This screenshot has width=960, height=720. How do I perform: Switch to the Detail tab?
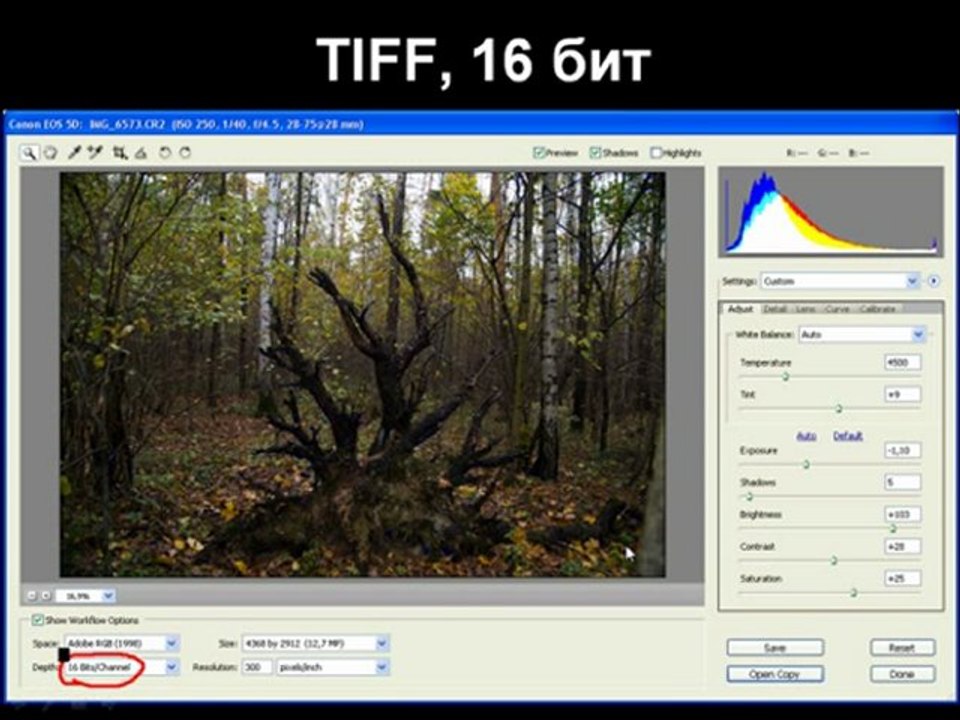point(774,309)
